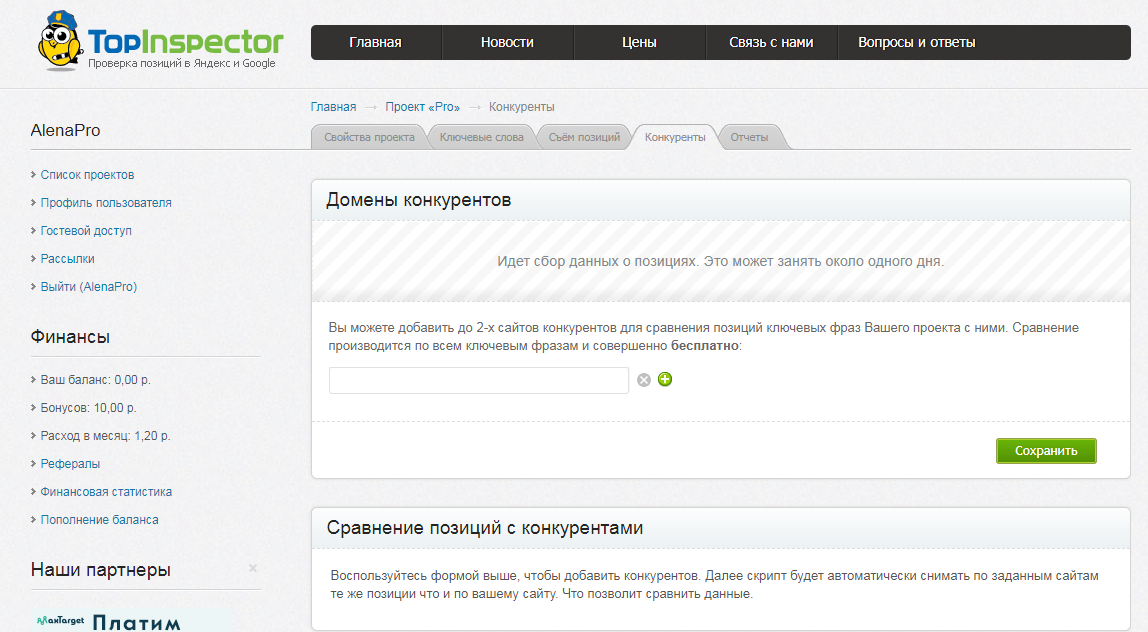Click the competitor domain input field
This screenshot has height=632, width=1148.
(478, 380)
